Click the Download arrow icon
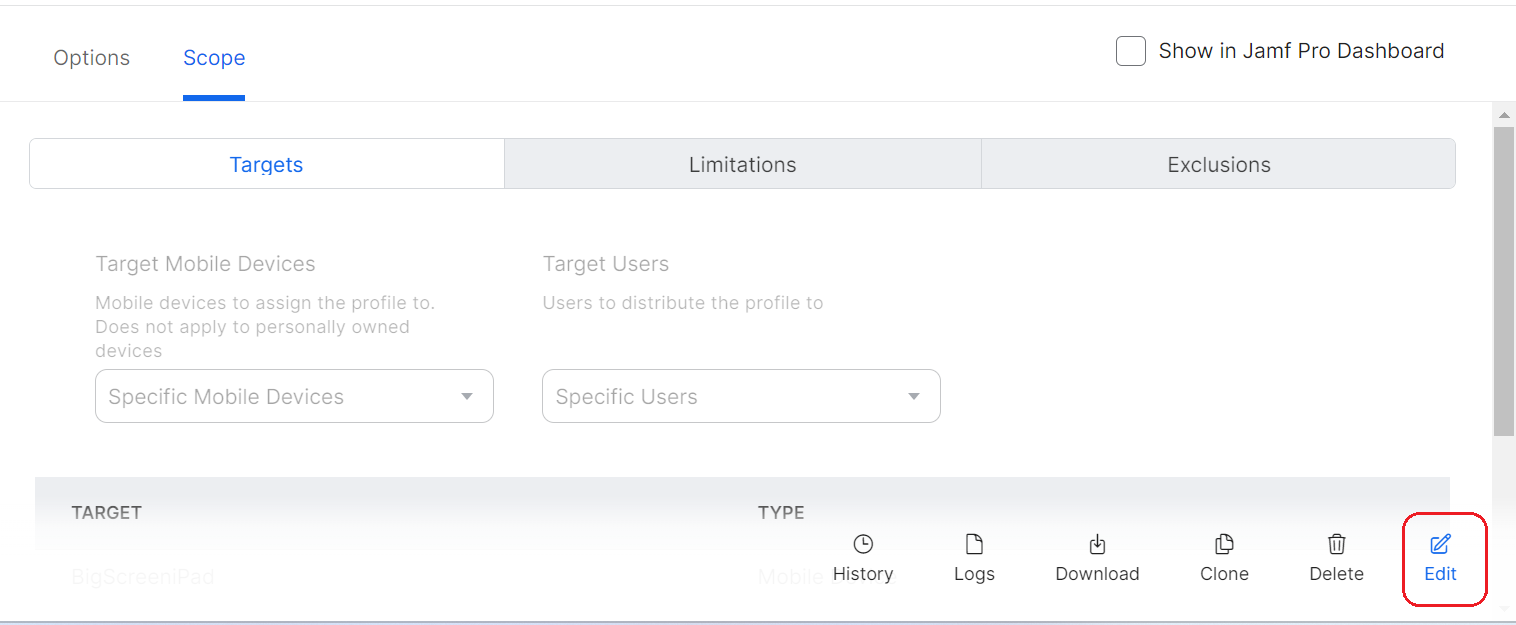Image resolution: width=1516 pixels, height=625 pixels. point(1097,544)
